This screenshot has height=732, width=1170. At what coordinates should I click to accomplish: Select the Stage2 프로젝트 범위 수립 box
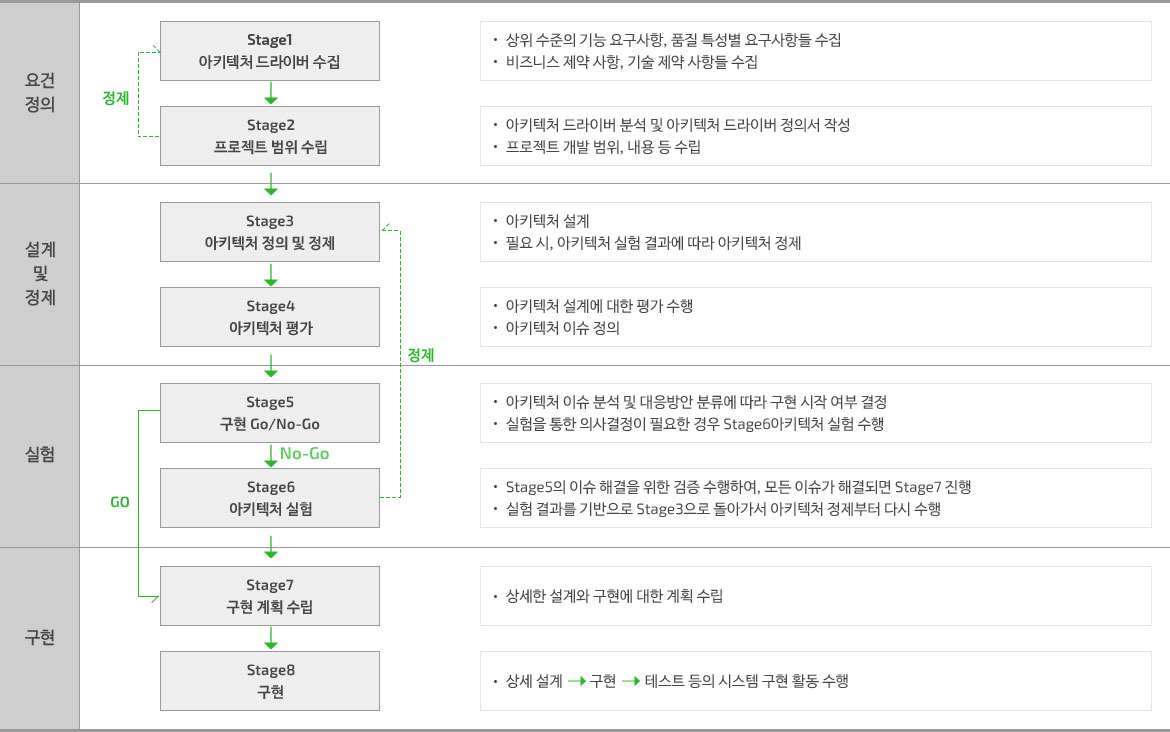click(269, 136)
